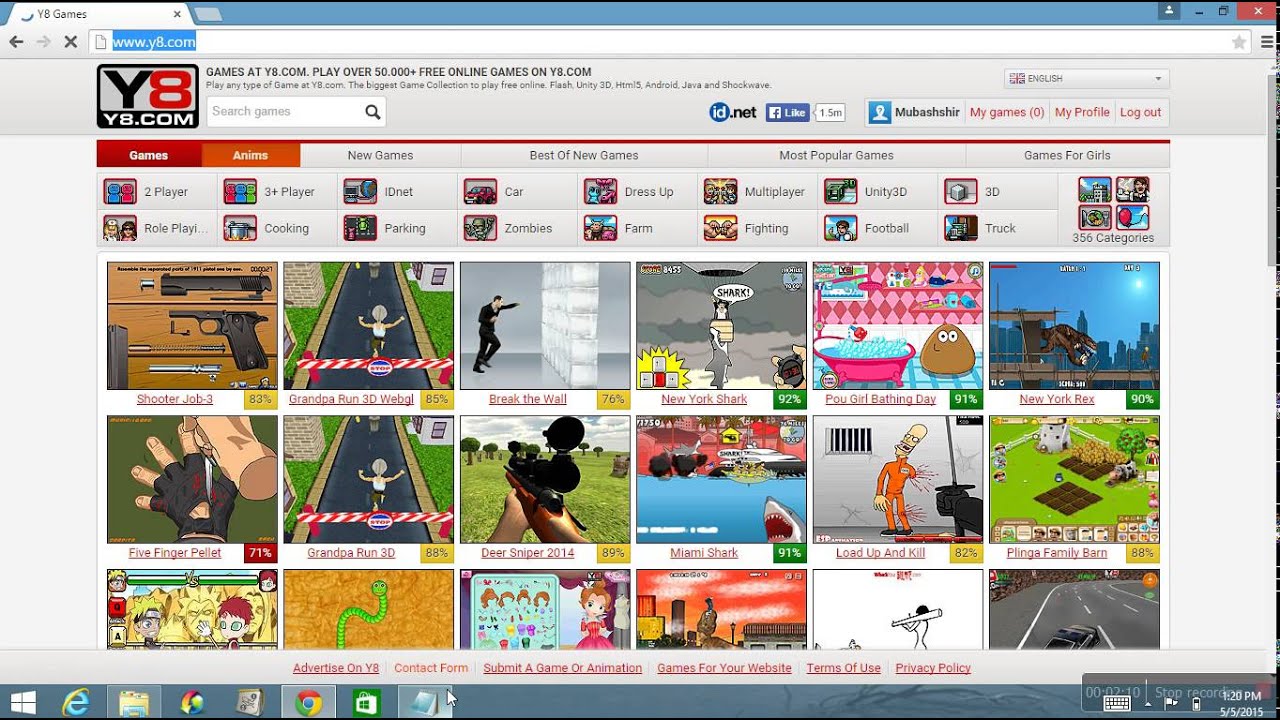Viewport: 1280px width, 720px height.
Task: Open Pou Girl Bathing Day thumbnail
Action: click(x=898, y=326)
